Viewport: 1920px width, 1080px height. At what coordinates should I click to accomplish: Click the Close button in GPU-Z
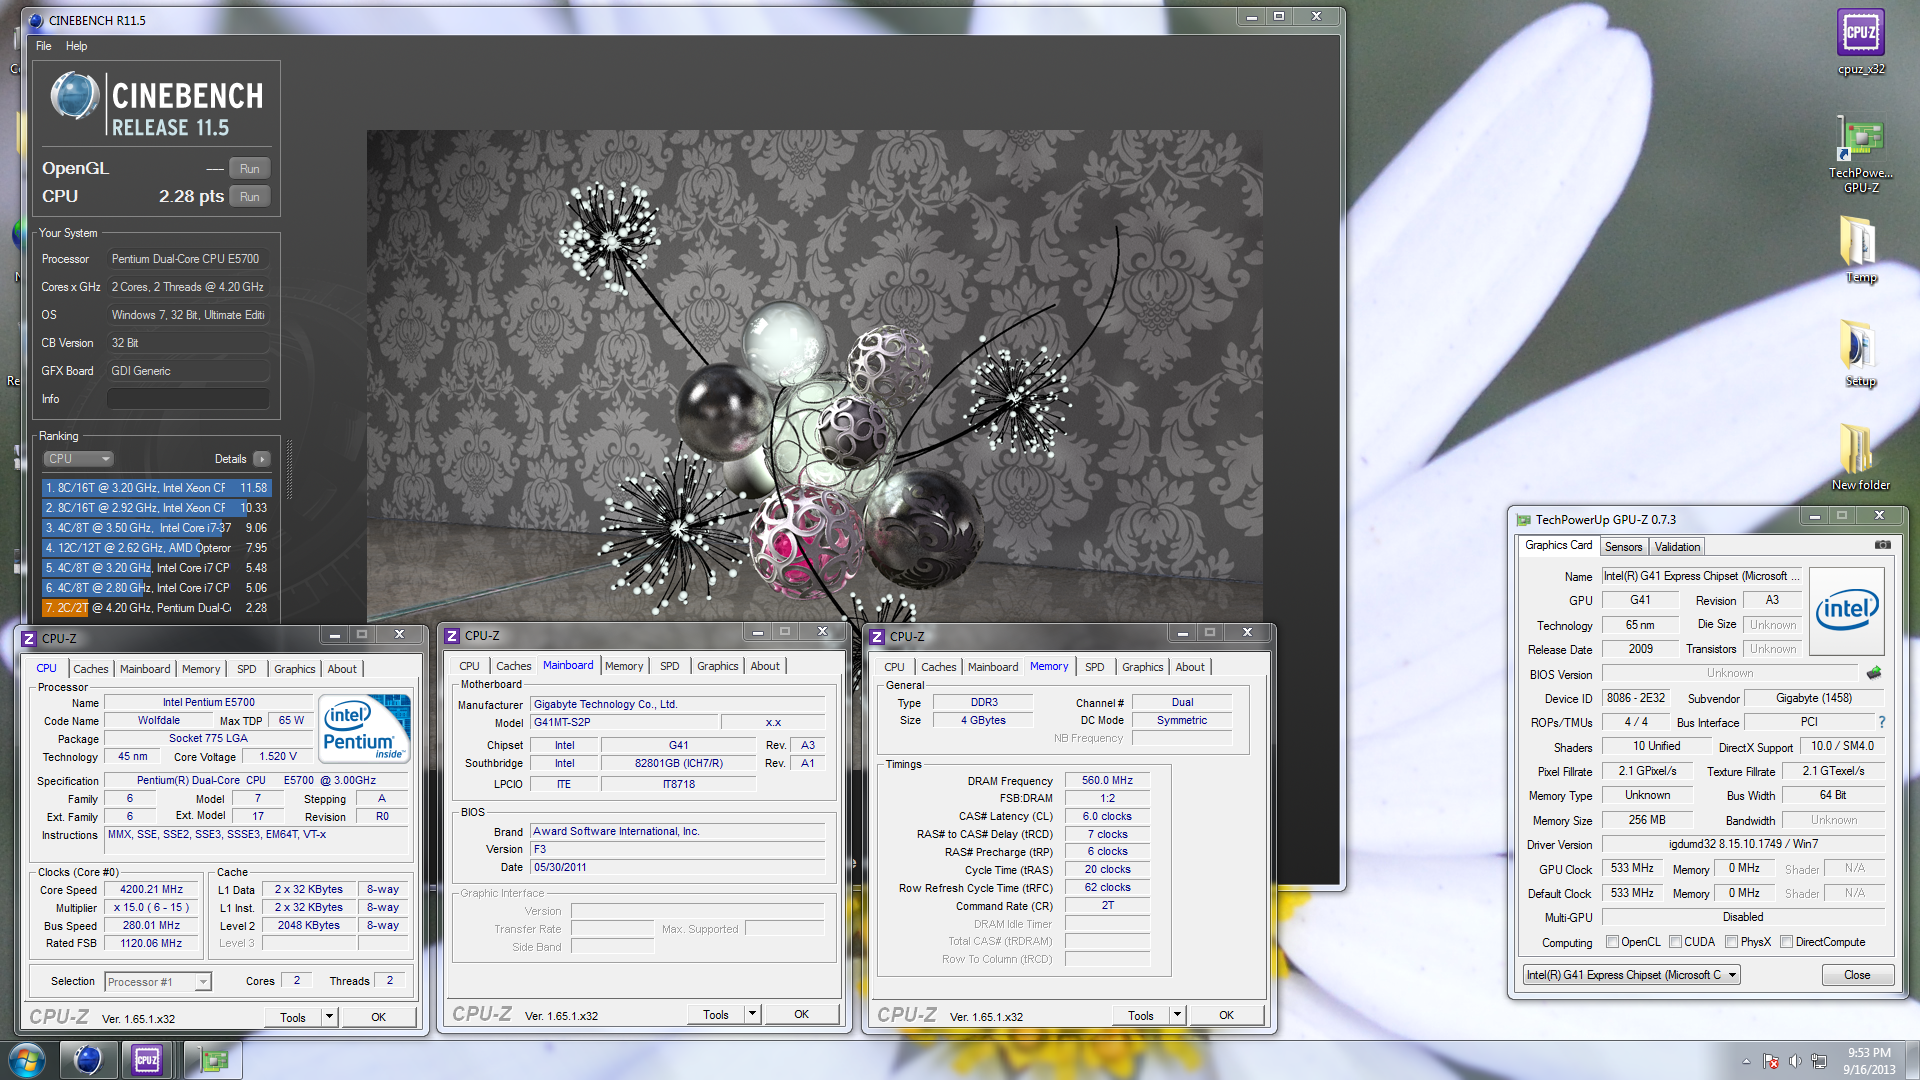(1857, 975)
